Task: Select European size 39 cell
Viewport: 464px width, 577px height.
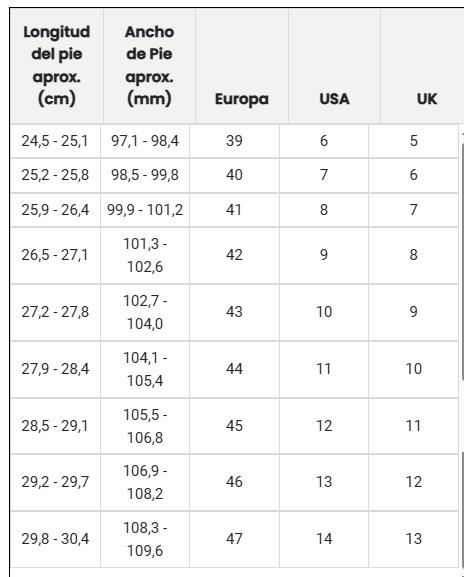Action: pos(234,141)
